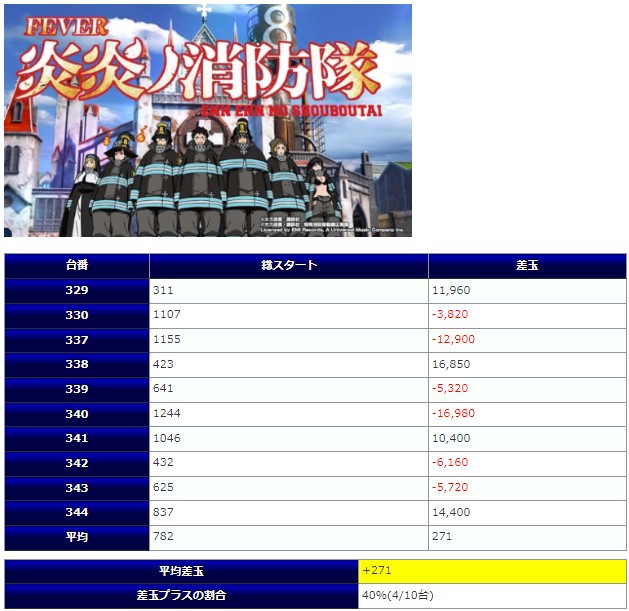Click the 総スタート column header
629x611 pixels.
tap(289, 266)
